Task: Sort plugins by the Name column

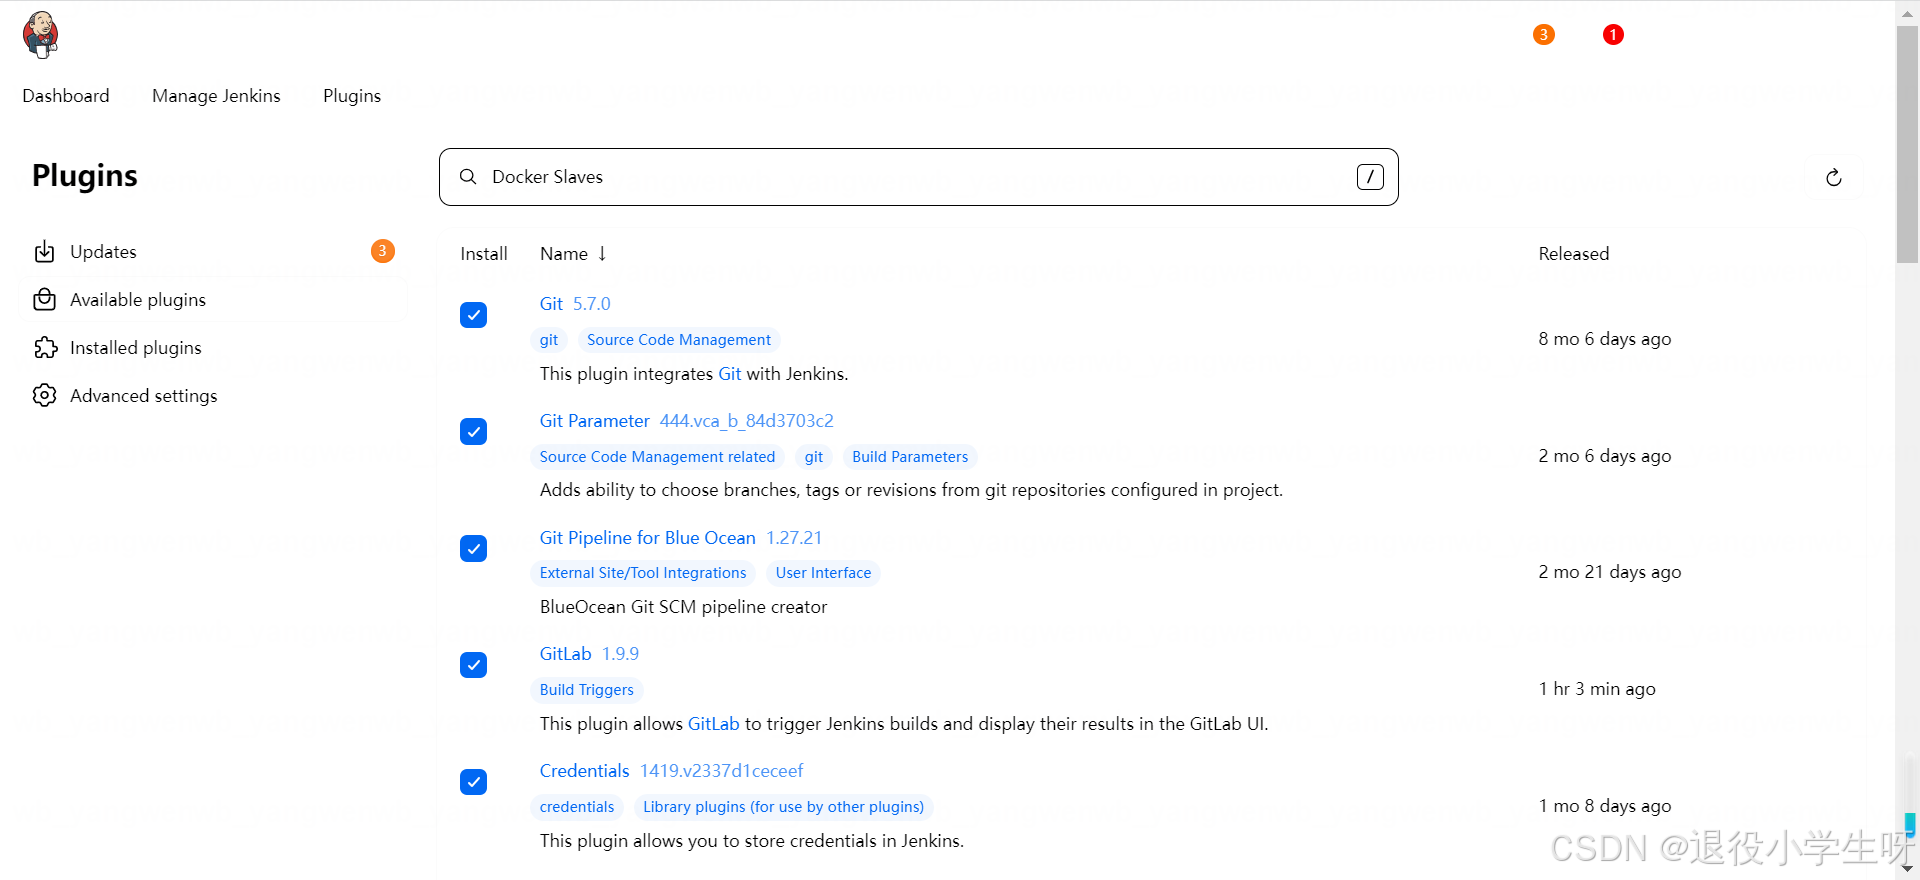Action: (573, 254)
